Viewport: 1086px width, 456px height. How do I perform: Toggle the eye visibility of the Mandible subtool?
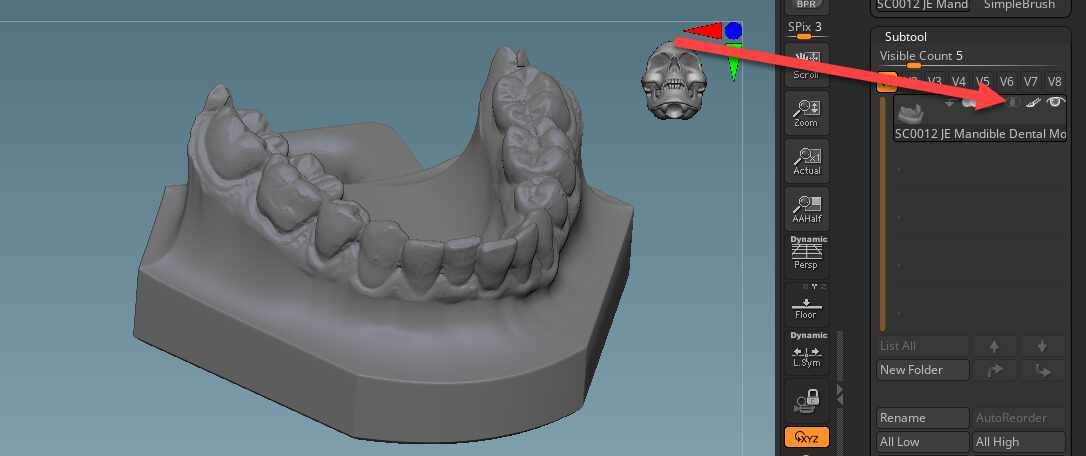(1055, 102)
